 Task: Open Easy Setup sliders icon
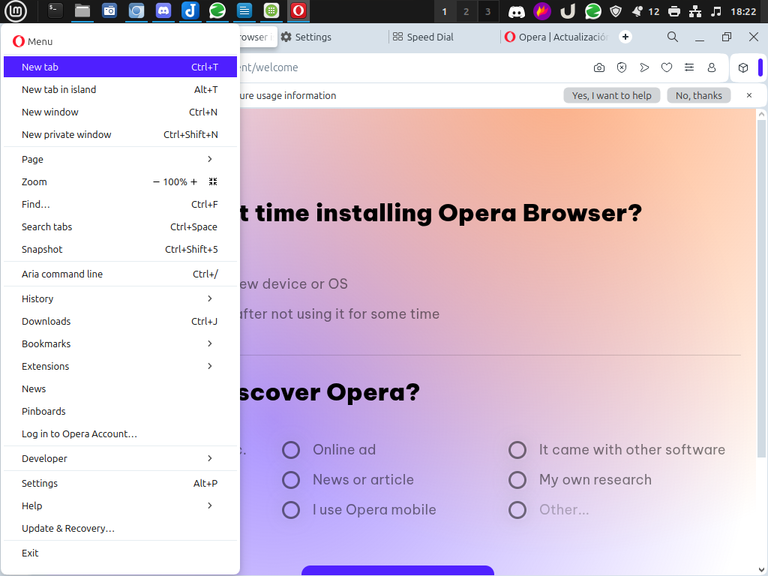[689, 68]
